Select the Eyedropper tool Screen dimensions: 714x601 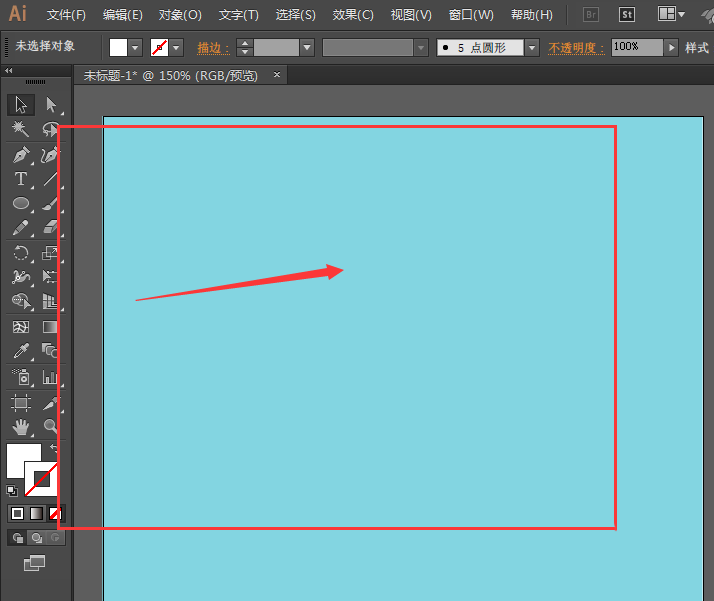click(20, 351)
